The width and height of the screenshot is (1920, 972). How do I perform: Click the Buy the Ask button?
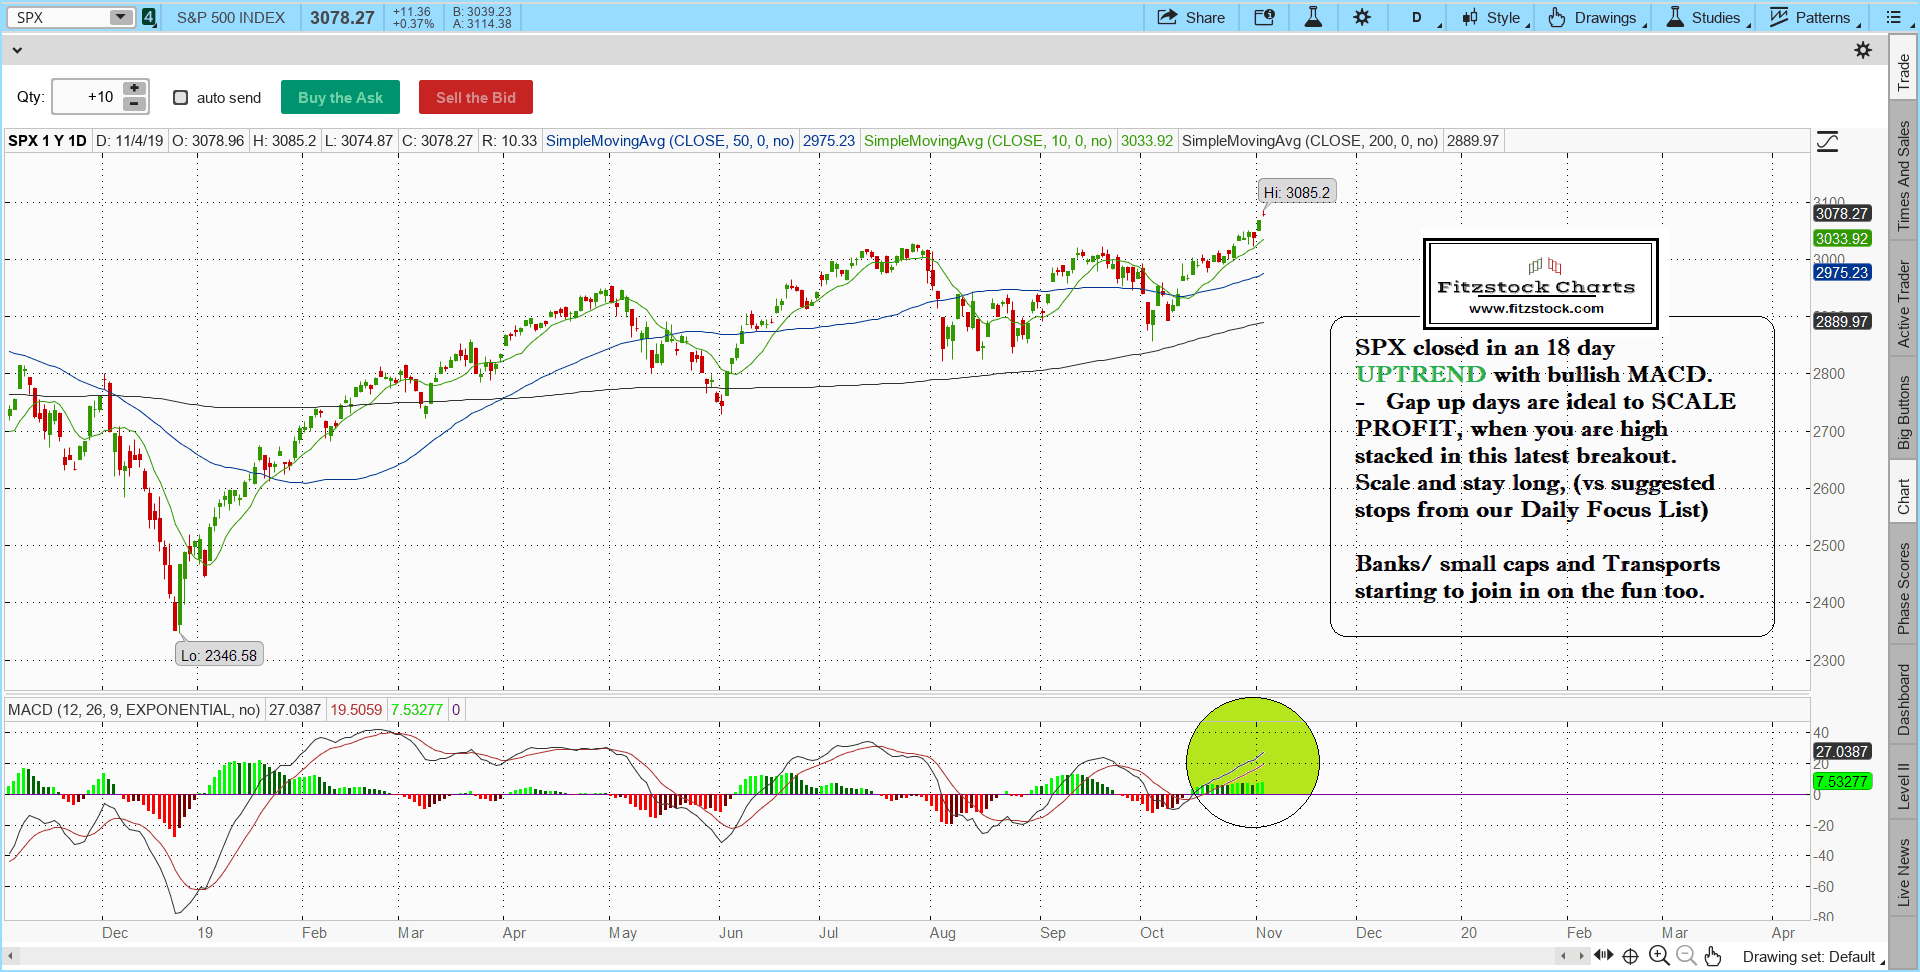pos(340,97)
